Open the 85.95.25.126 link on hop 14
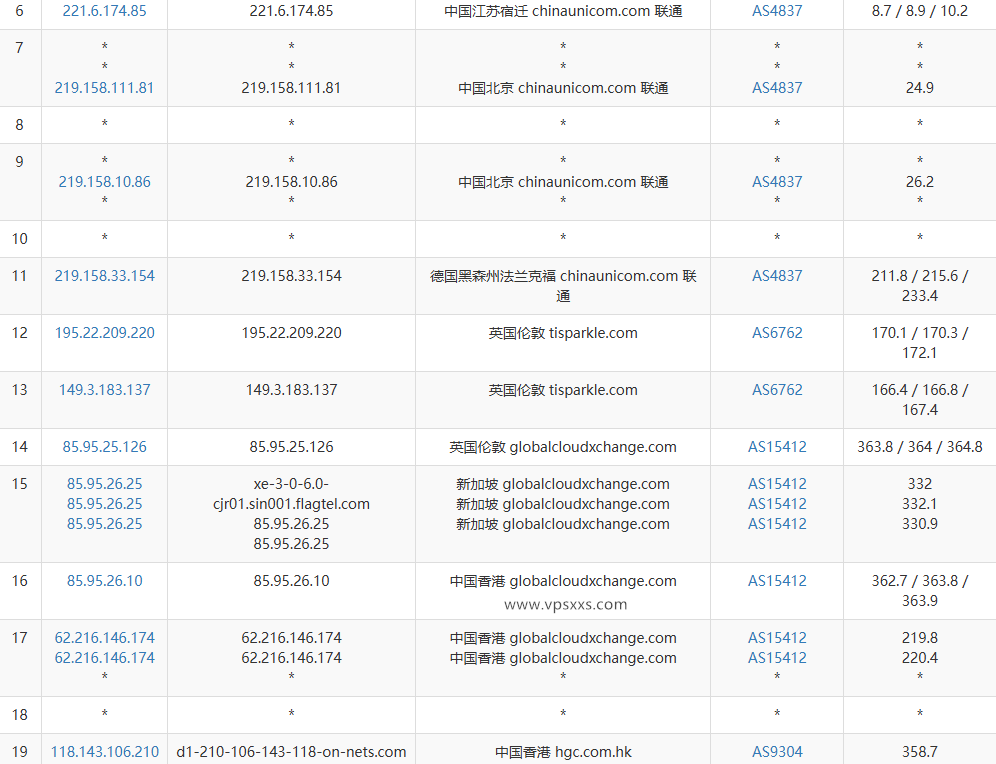 pos(104,446)
